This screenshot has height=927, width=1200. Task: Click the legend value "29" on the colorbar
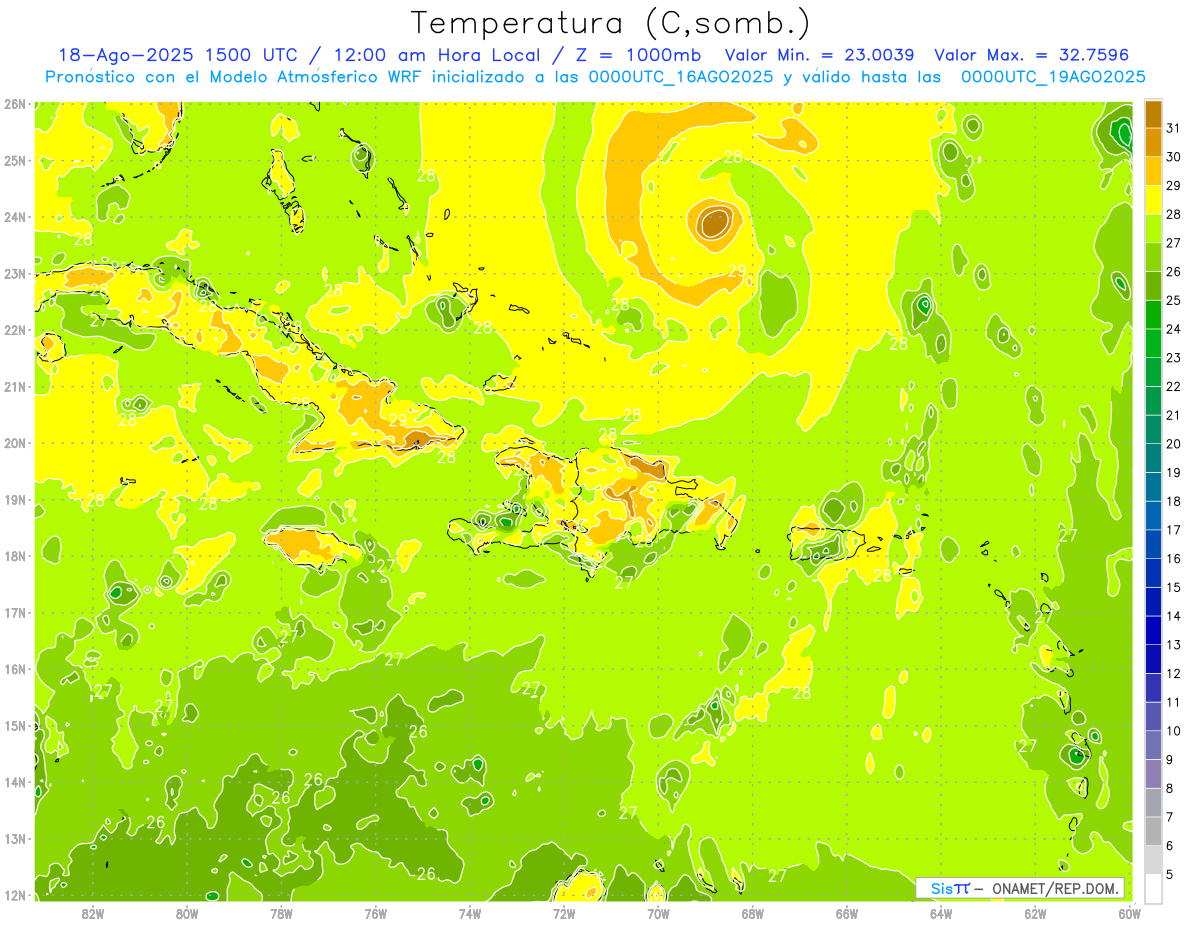pyautogui.click(x=1174, y=186)
